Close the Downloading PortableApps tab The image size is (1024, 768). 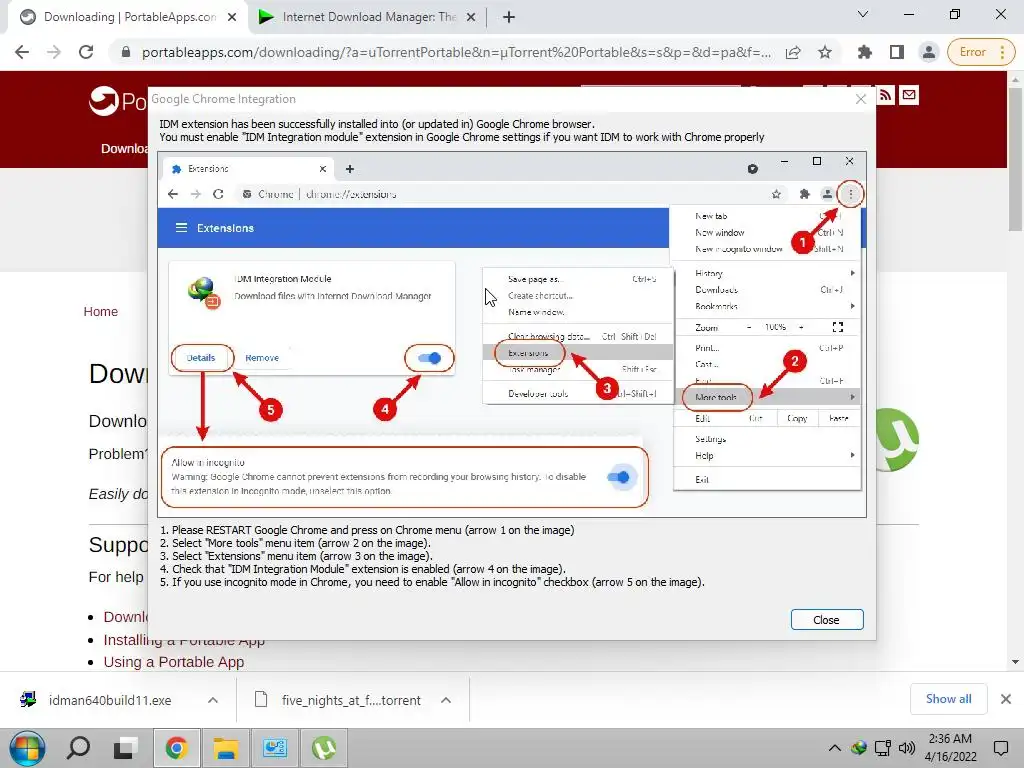click(x=232, y=18)
